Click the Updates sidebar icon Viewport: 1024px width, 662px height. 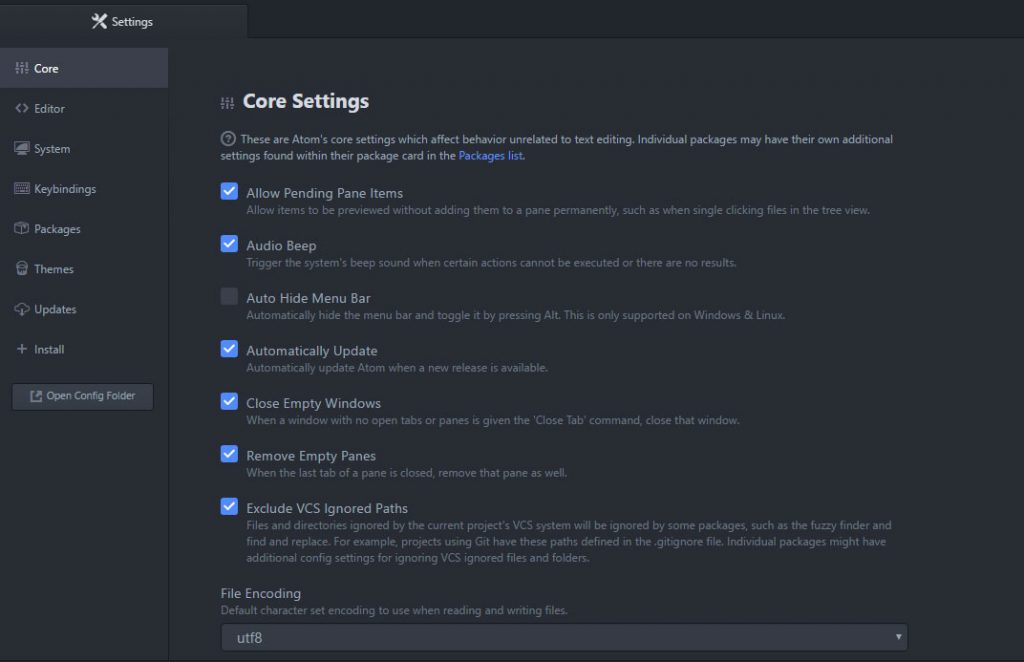[20, 308]
